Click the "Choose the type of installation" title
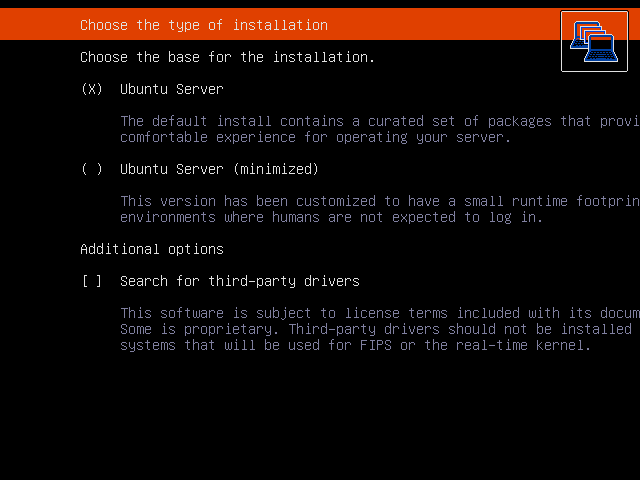640x480 pixels. [203, 25]
